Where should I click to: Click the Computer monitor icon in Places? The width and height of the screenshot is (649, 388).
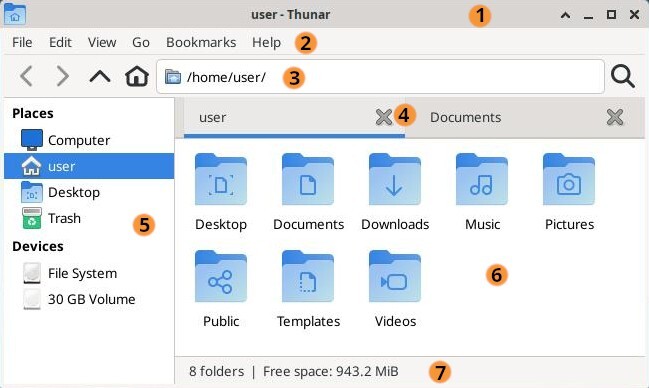tap(32, 140)
